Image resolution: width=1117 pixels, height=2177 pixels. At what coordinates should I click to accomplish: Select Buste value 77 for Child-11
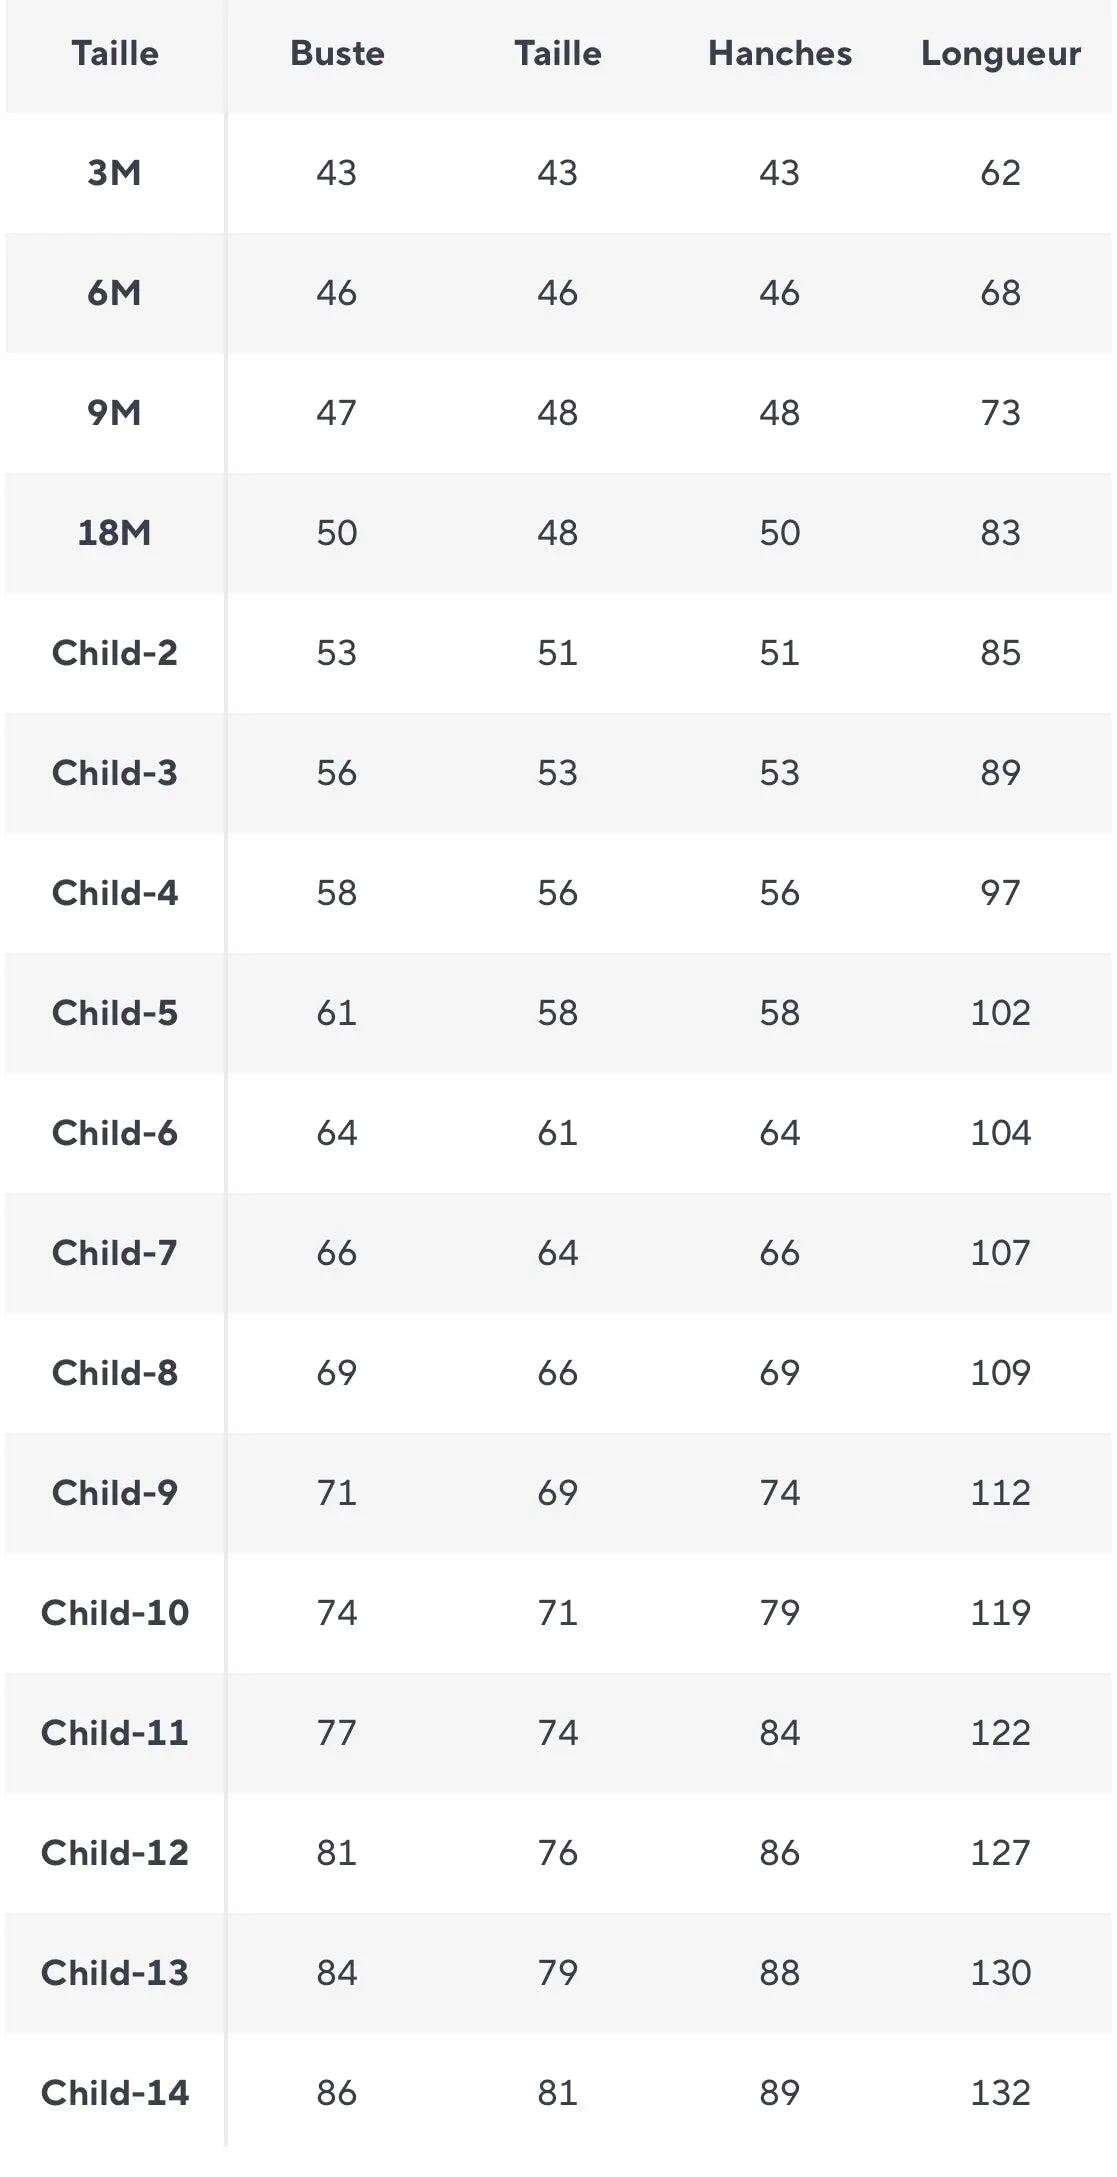tap(337, 1733)
